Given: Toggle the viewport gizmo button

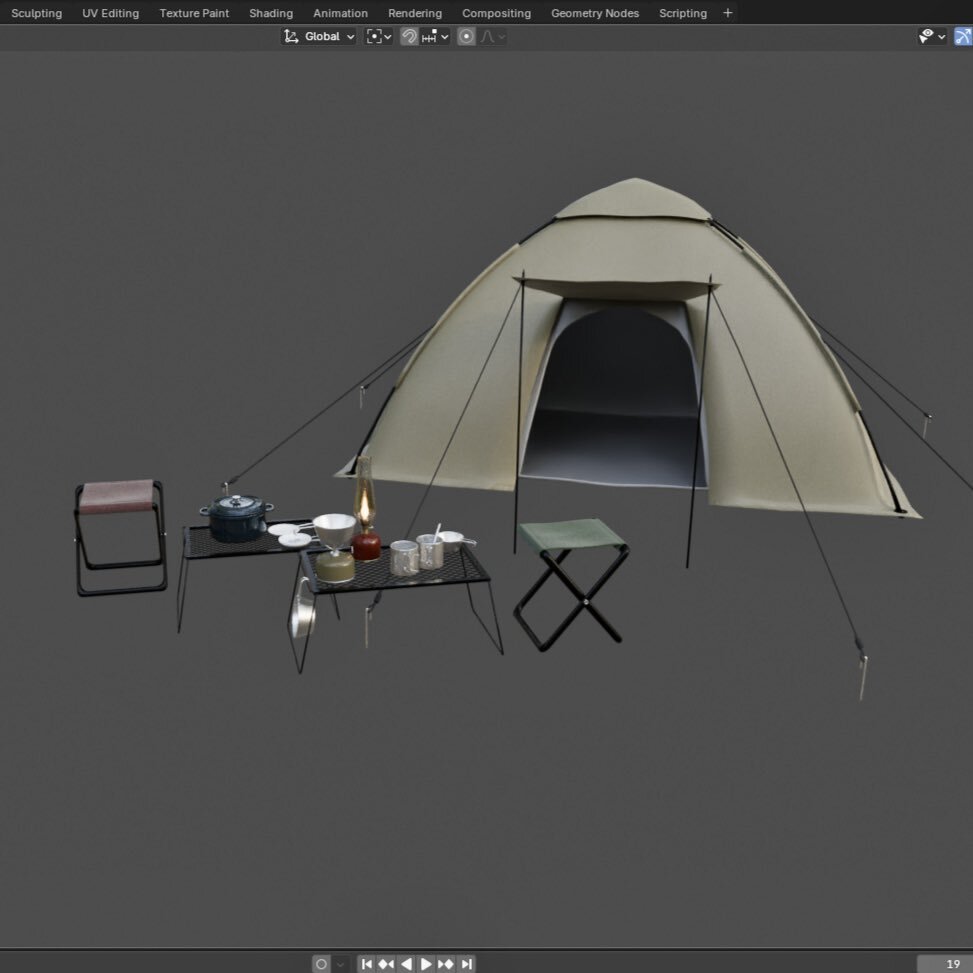Looking at the screenshot, I should point(963,37).
